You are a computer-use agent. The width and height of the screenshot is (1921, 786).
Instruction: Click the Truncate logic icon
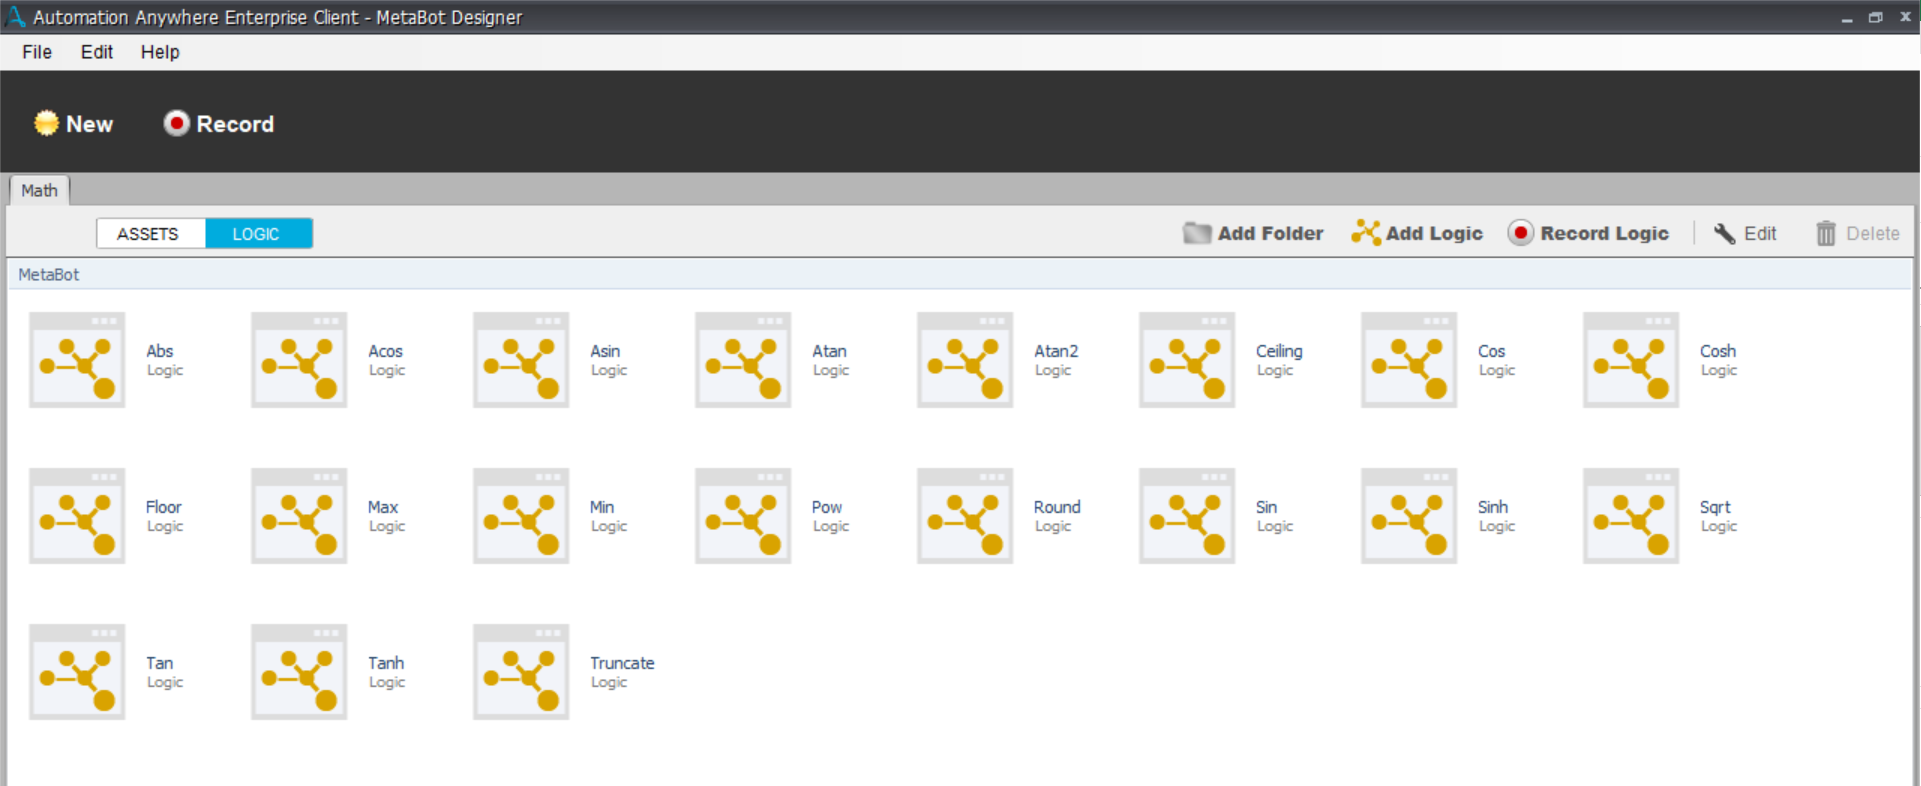(x=521, y=672)
